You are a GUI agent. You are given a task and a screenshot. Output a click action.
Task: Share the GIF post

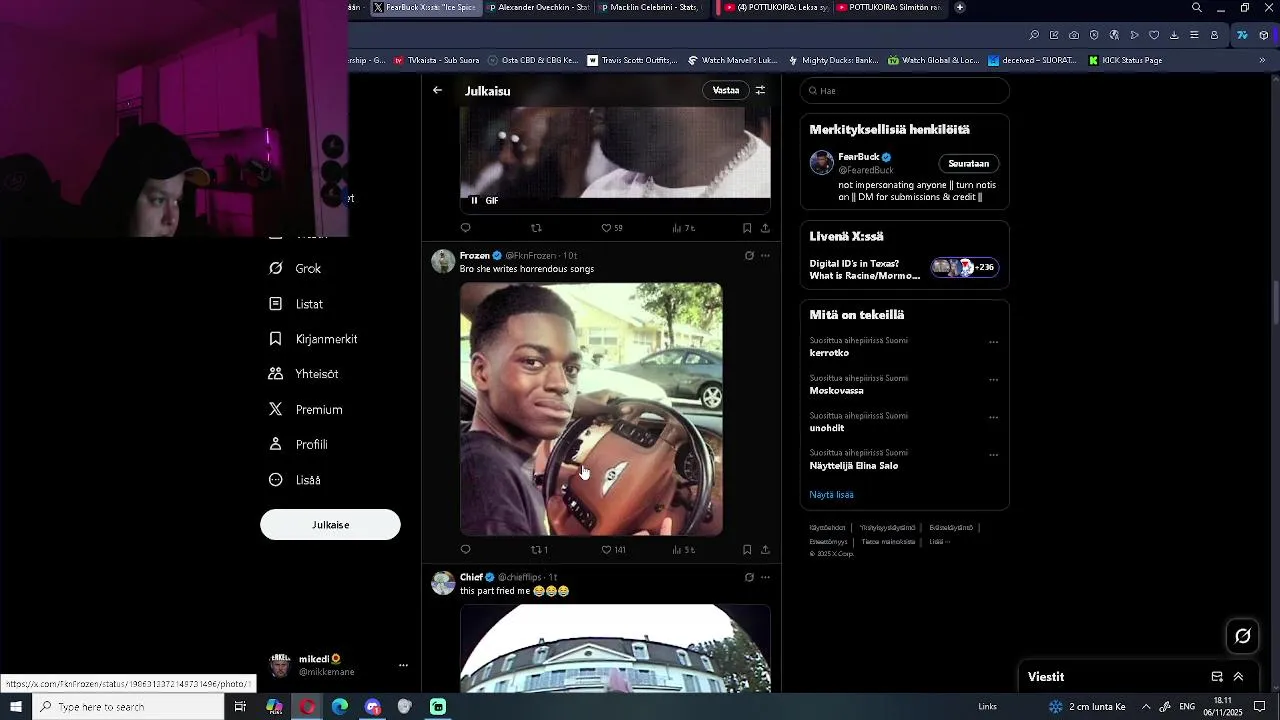coord(765,228)
